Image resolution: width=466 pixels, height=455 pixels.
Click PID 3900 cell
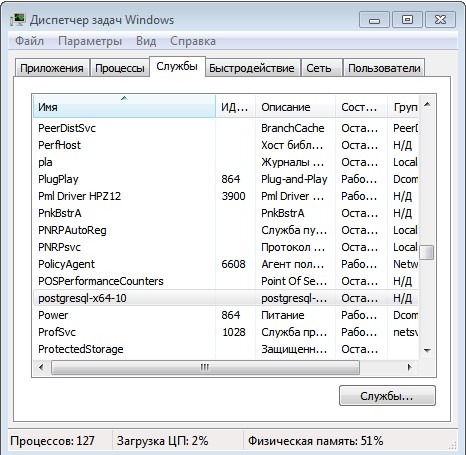tap(234, 196)
